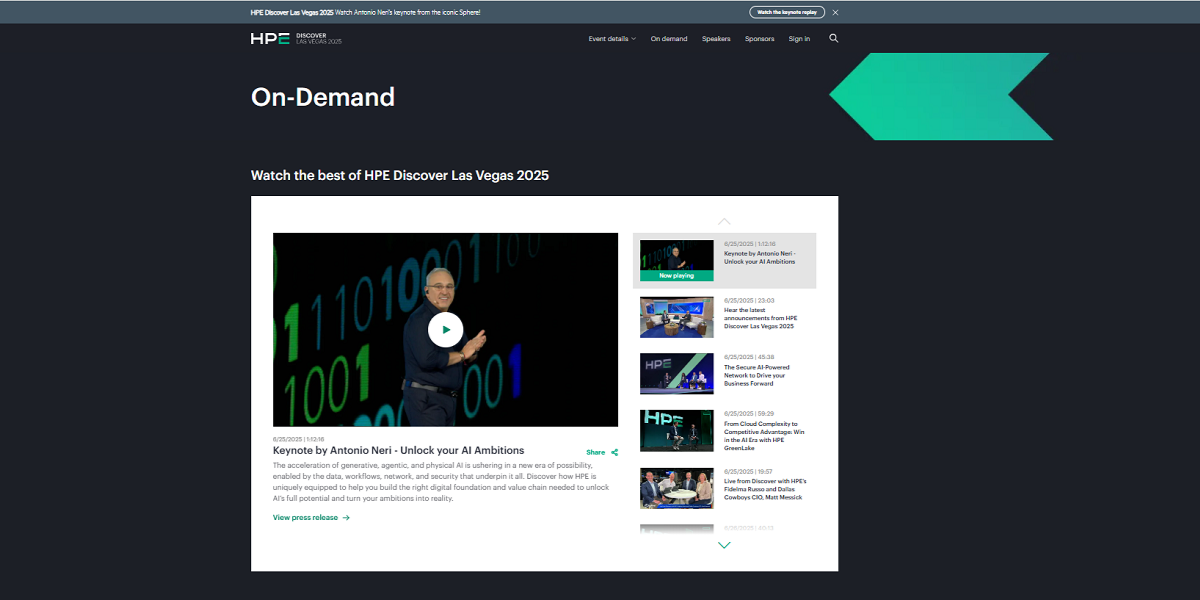The image size is (1200, 600).
Task: Click Watch the keynote replay button
Action: (x=787, y=12)
